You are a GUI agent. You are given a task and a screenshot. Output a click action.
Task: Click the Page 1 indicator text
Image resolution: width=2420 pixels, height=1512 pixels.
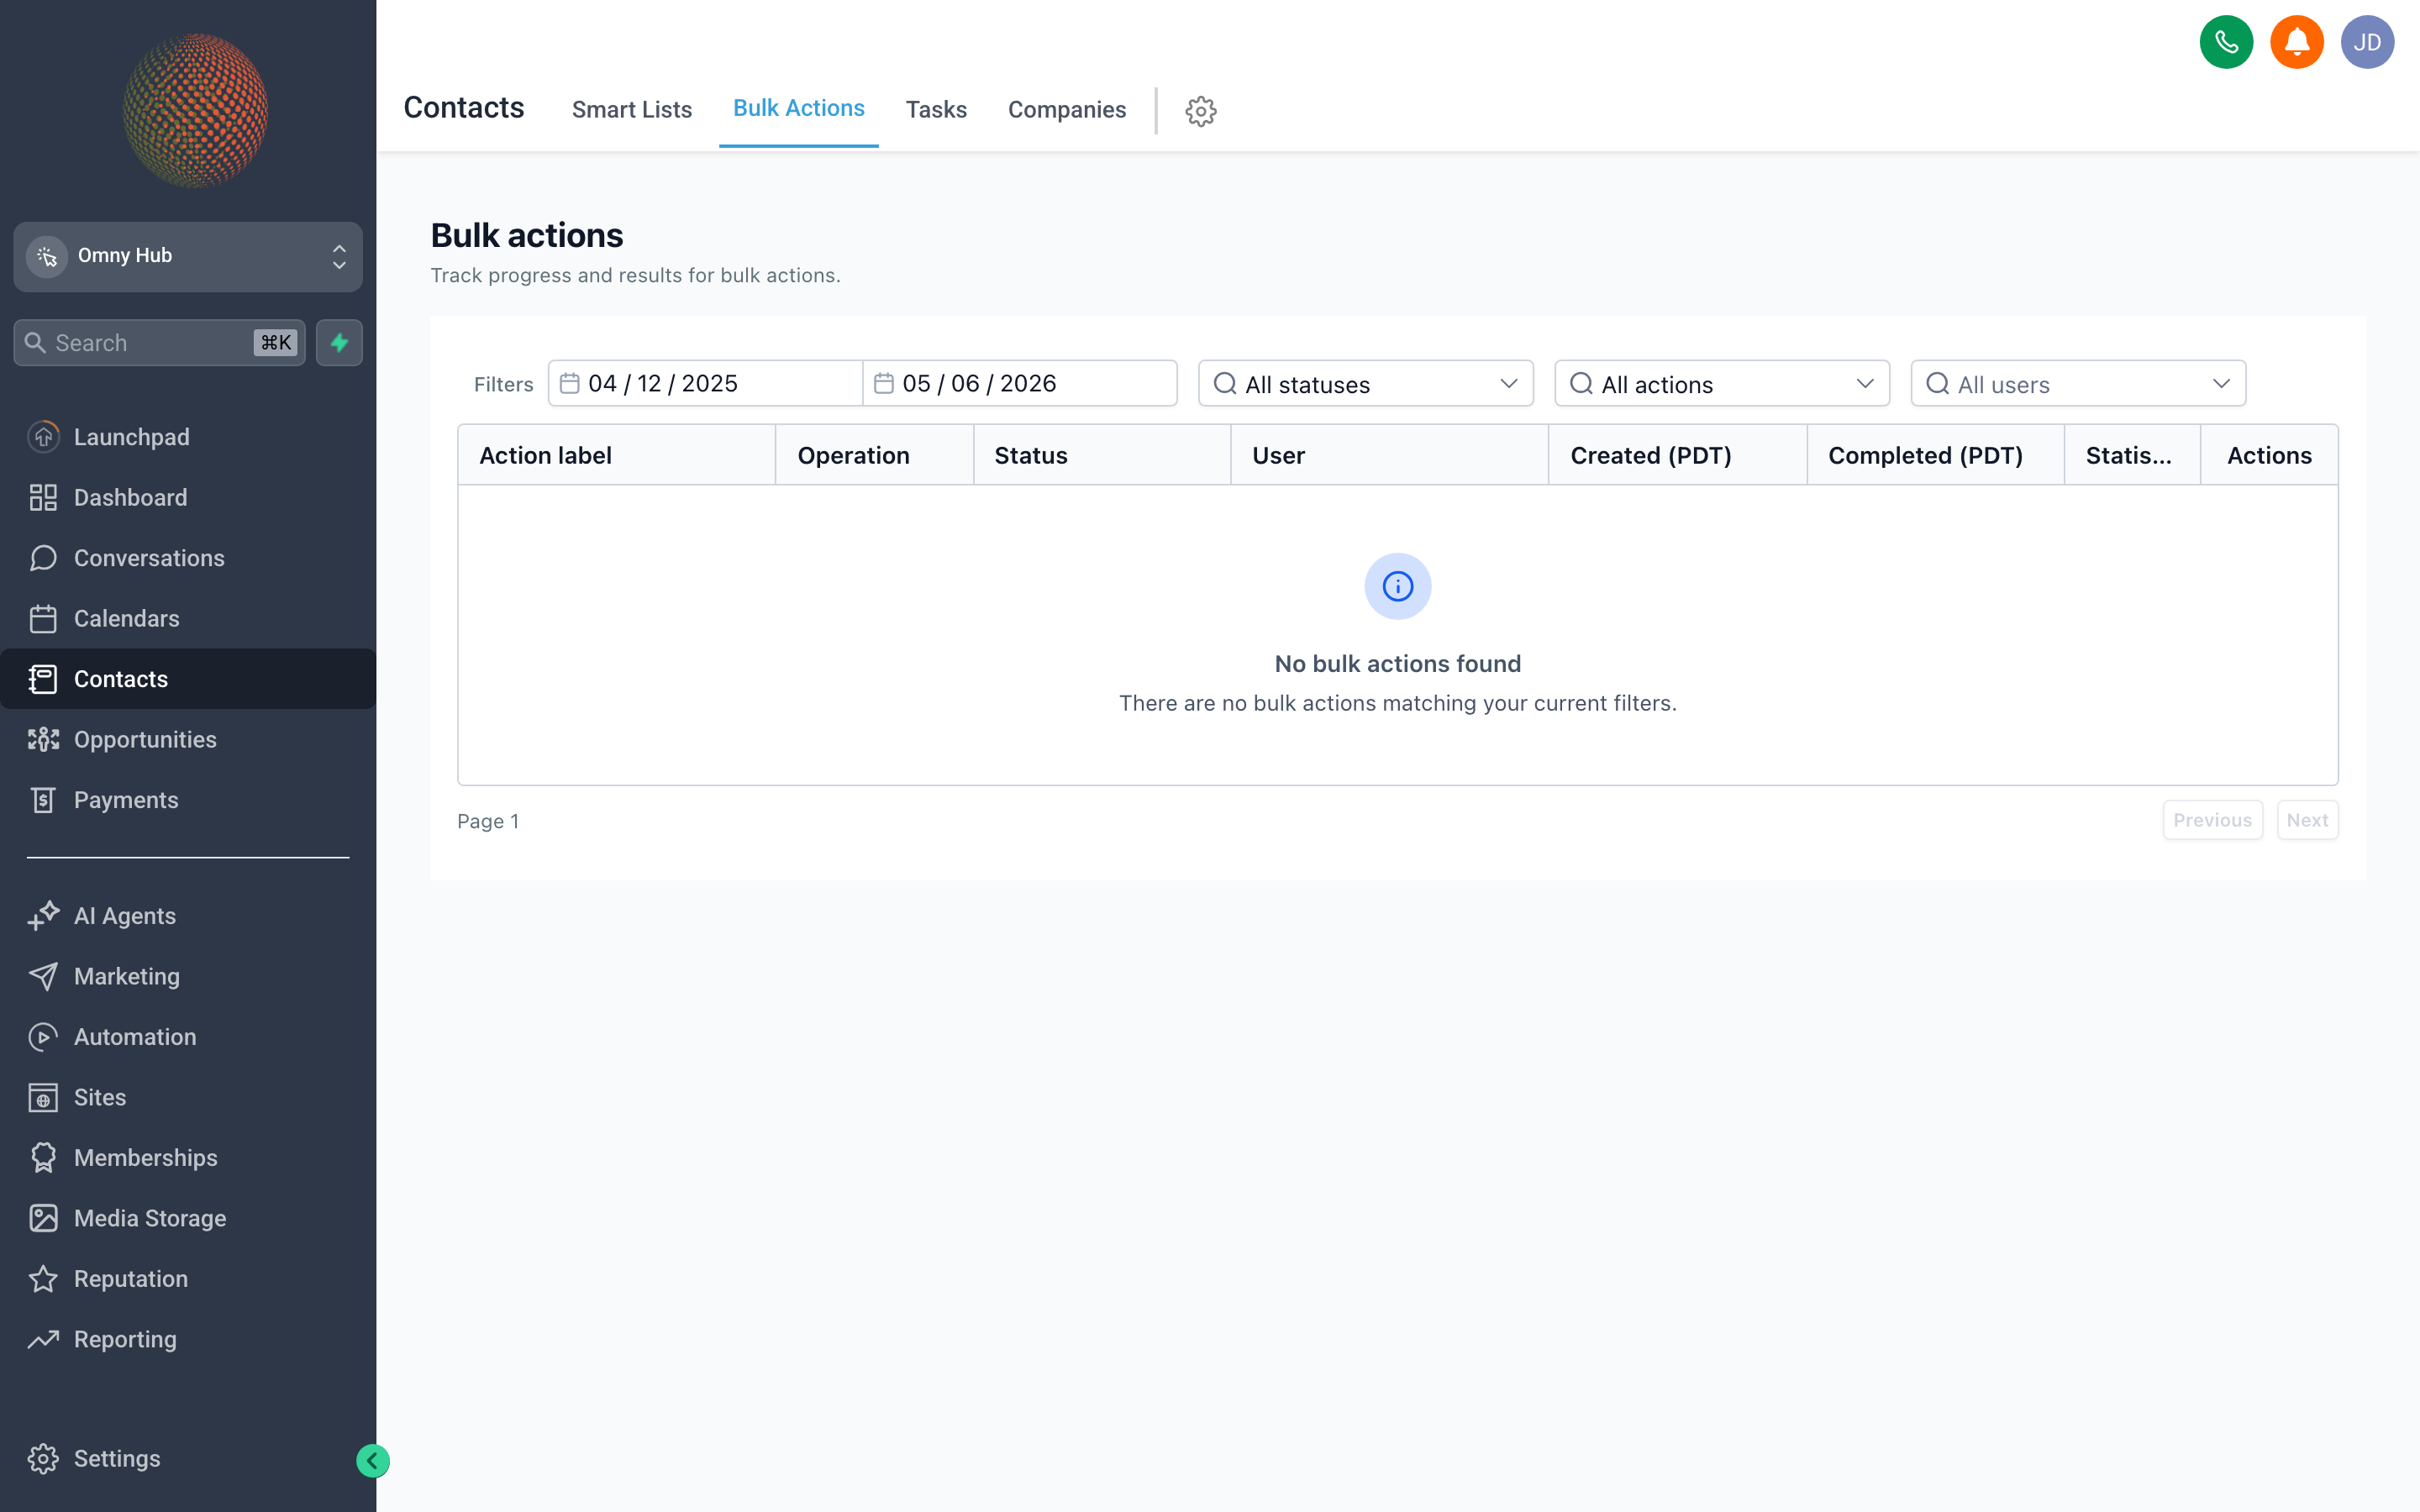pyautogui.click(x=488, y=821)
